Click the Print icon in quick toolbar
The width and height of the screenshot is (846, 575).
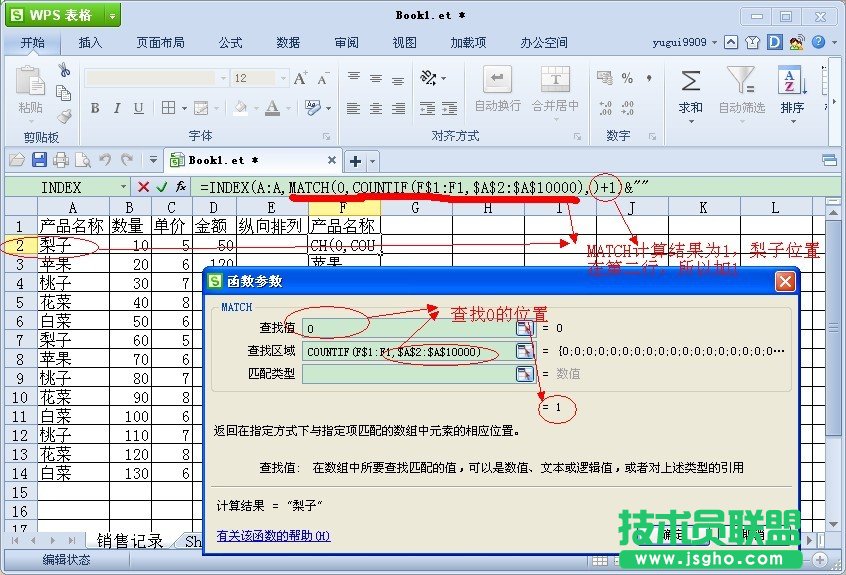point(61,160)
